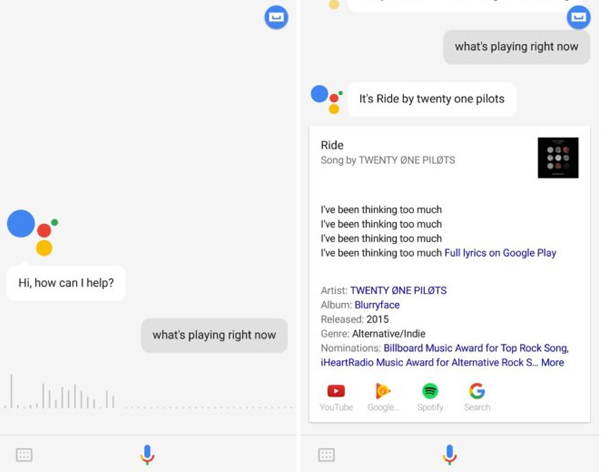
Task: Tap blue inbox button on left screen
Action: click(x=276, y=17)
